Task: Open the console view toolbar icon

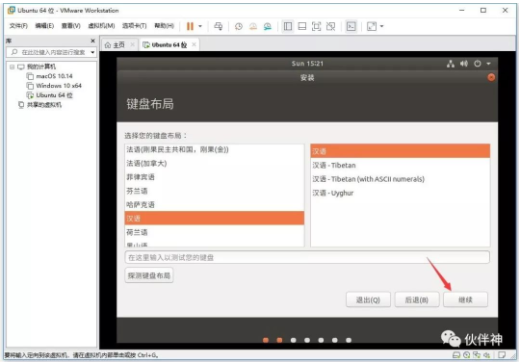Action: pos(351,26)
